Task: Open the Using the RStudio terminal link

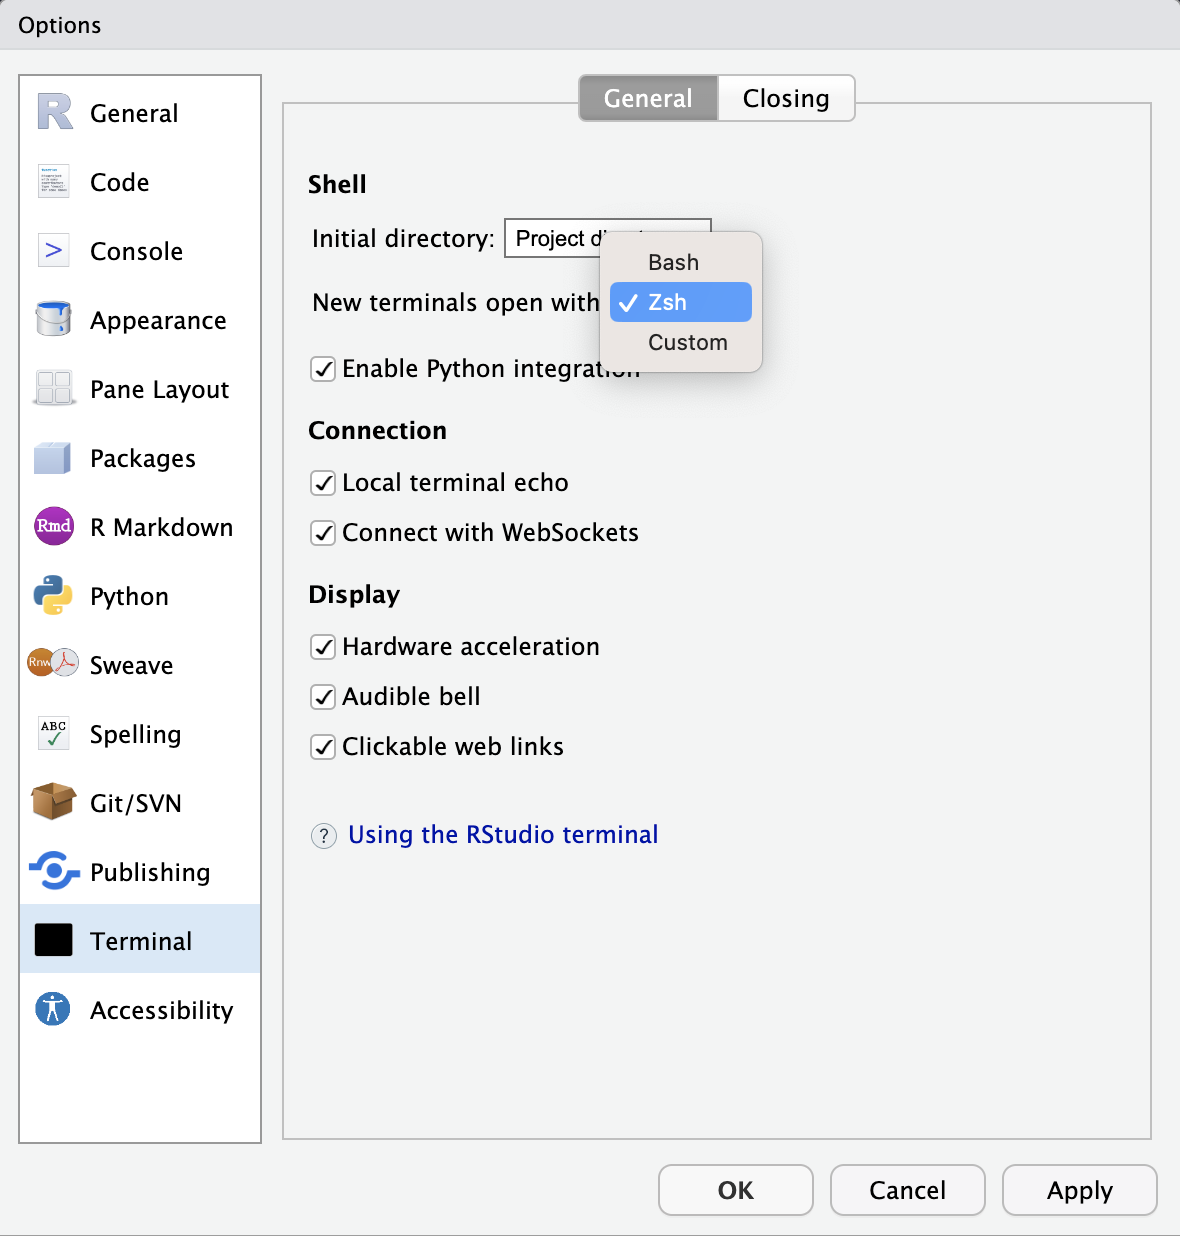Action: (503, 834)
